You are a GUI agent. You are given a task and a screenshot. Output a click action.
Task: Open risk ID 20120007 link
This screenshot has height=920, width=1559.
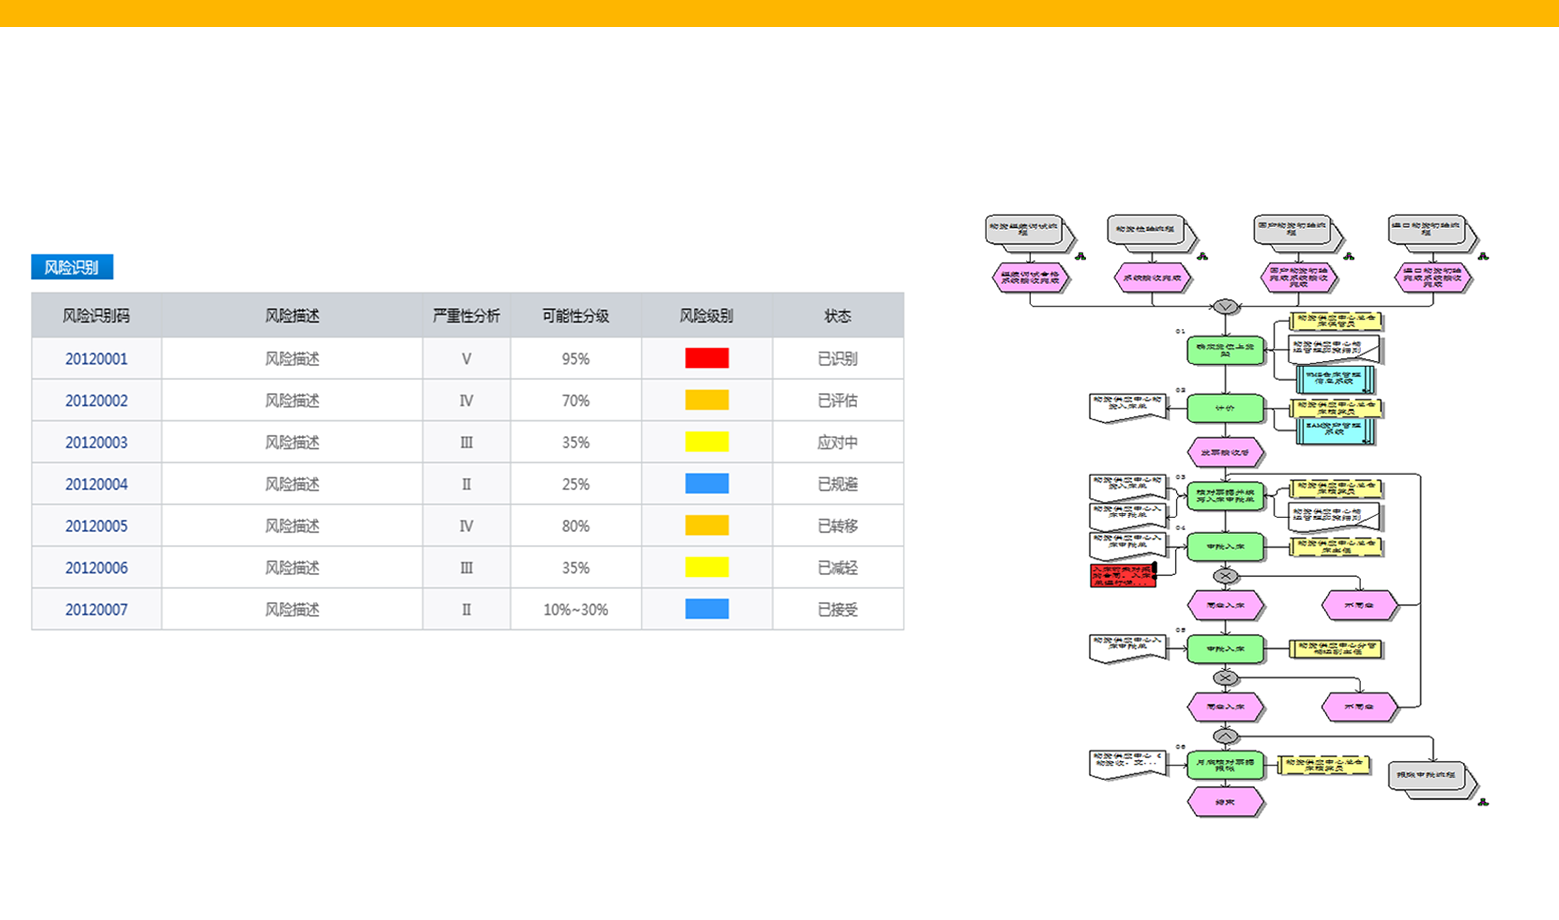click(x=96, y=610)
